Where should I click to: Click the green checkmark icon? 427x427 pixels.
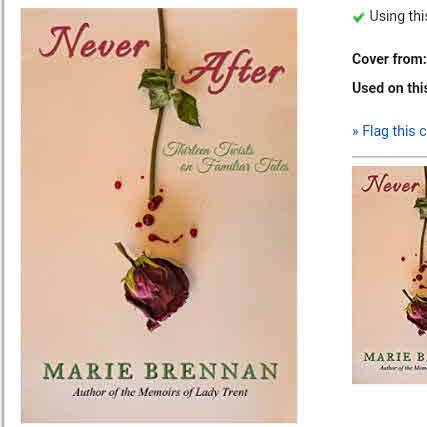[358, 17]
